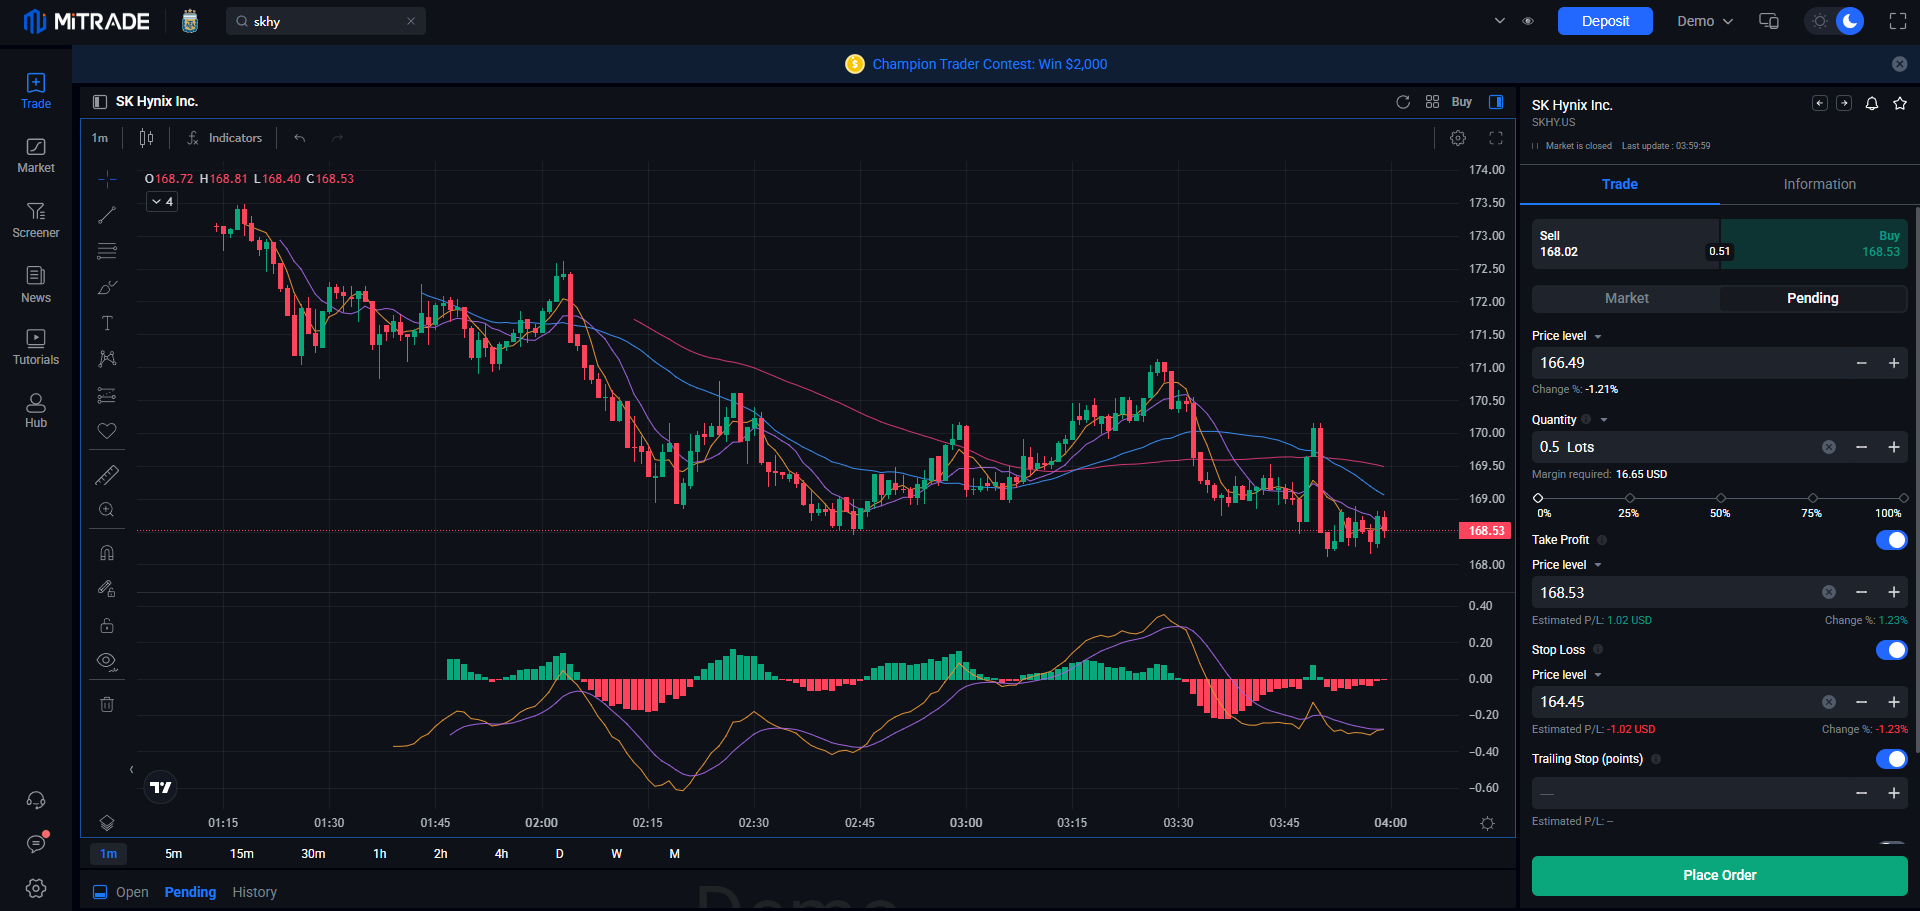The height and width of the screenshot is (911, 1920).
Task: Toggle the right trade panel icon
Action: point(1496,102)
